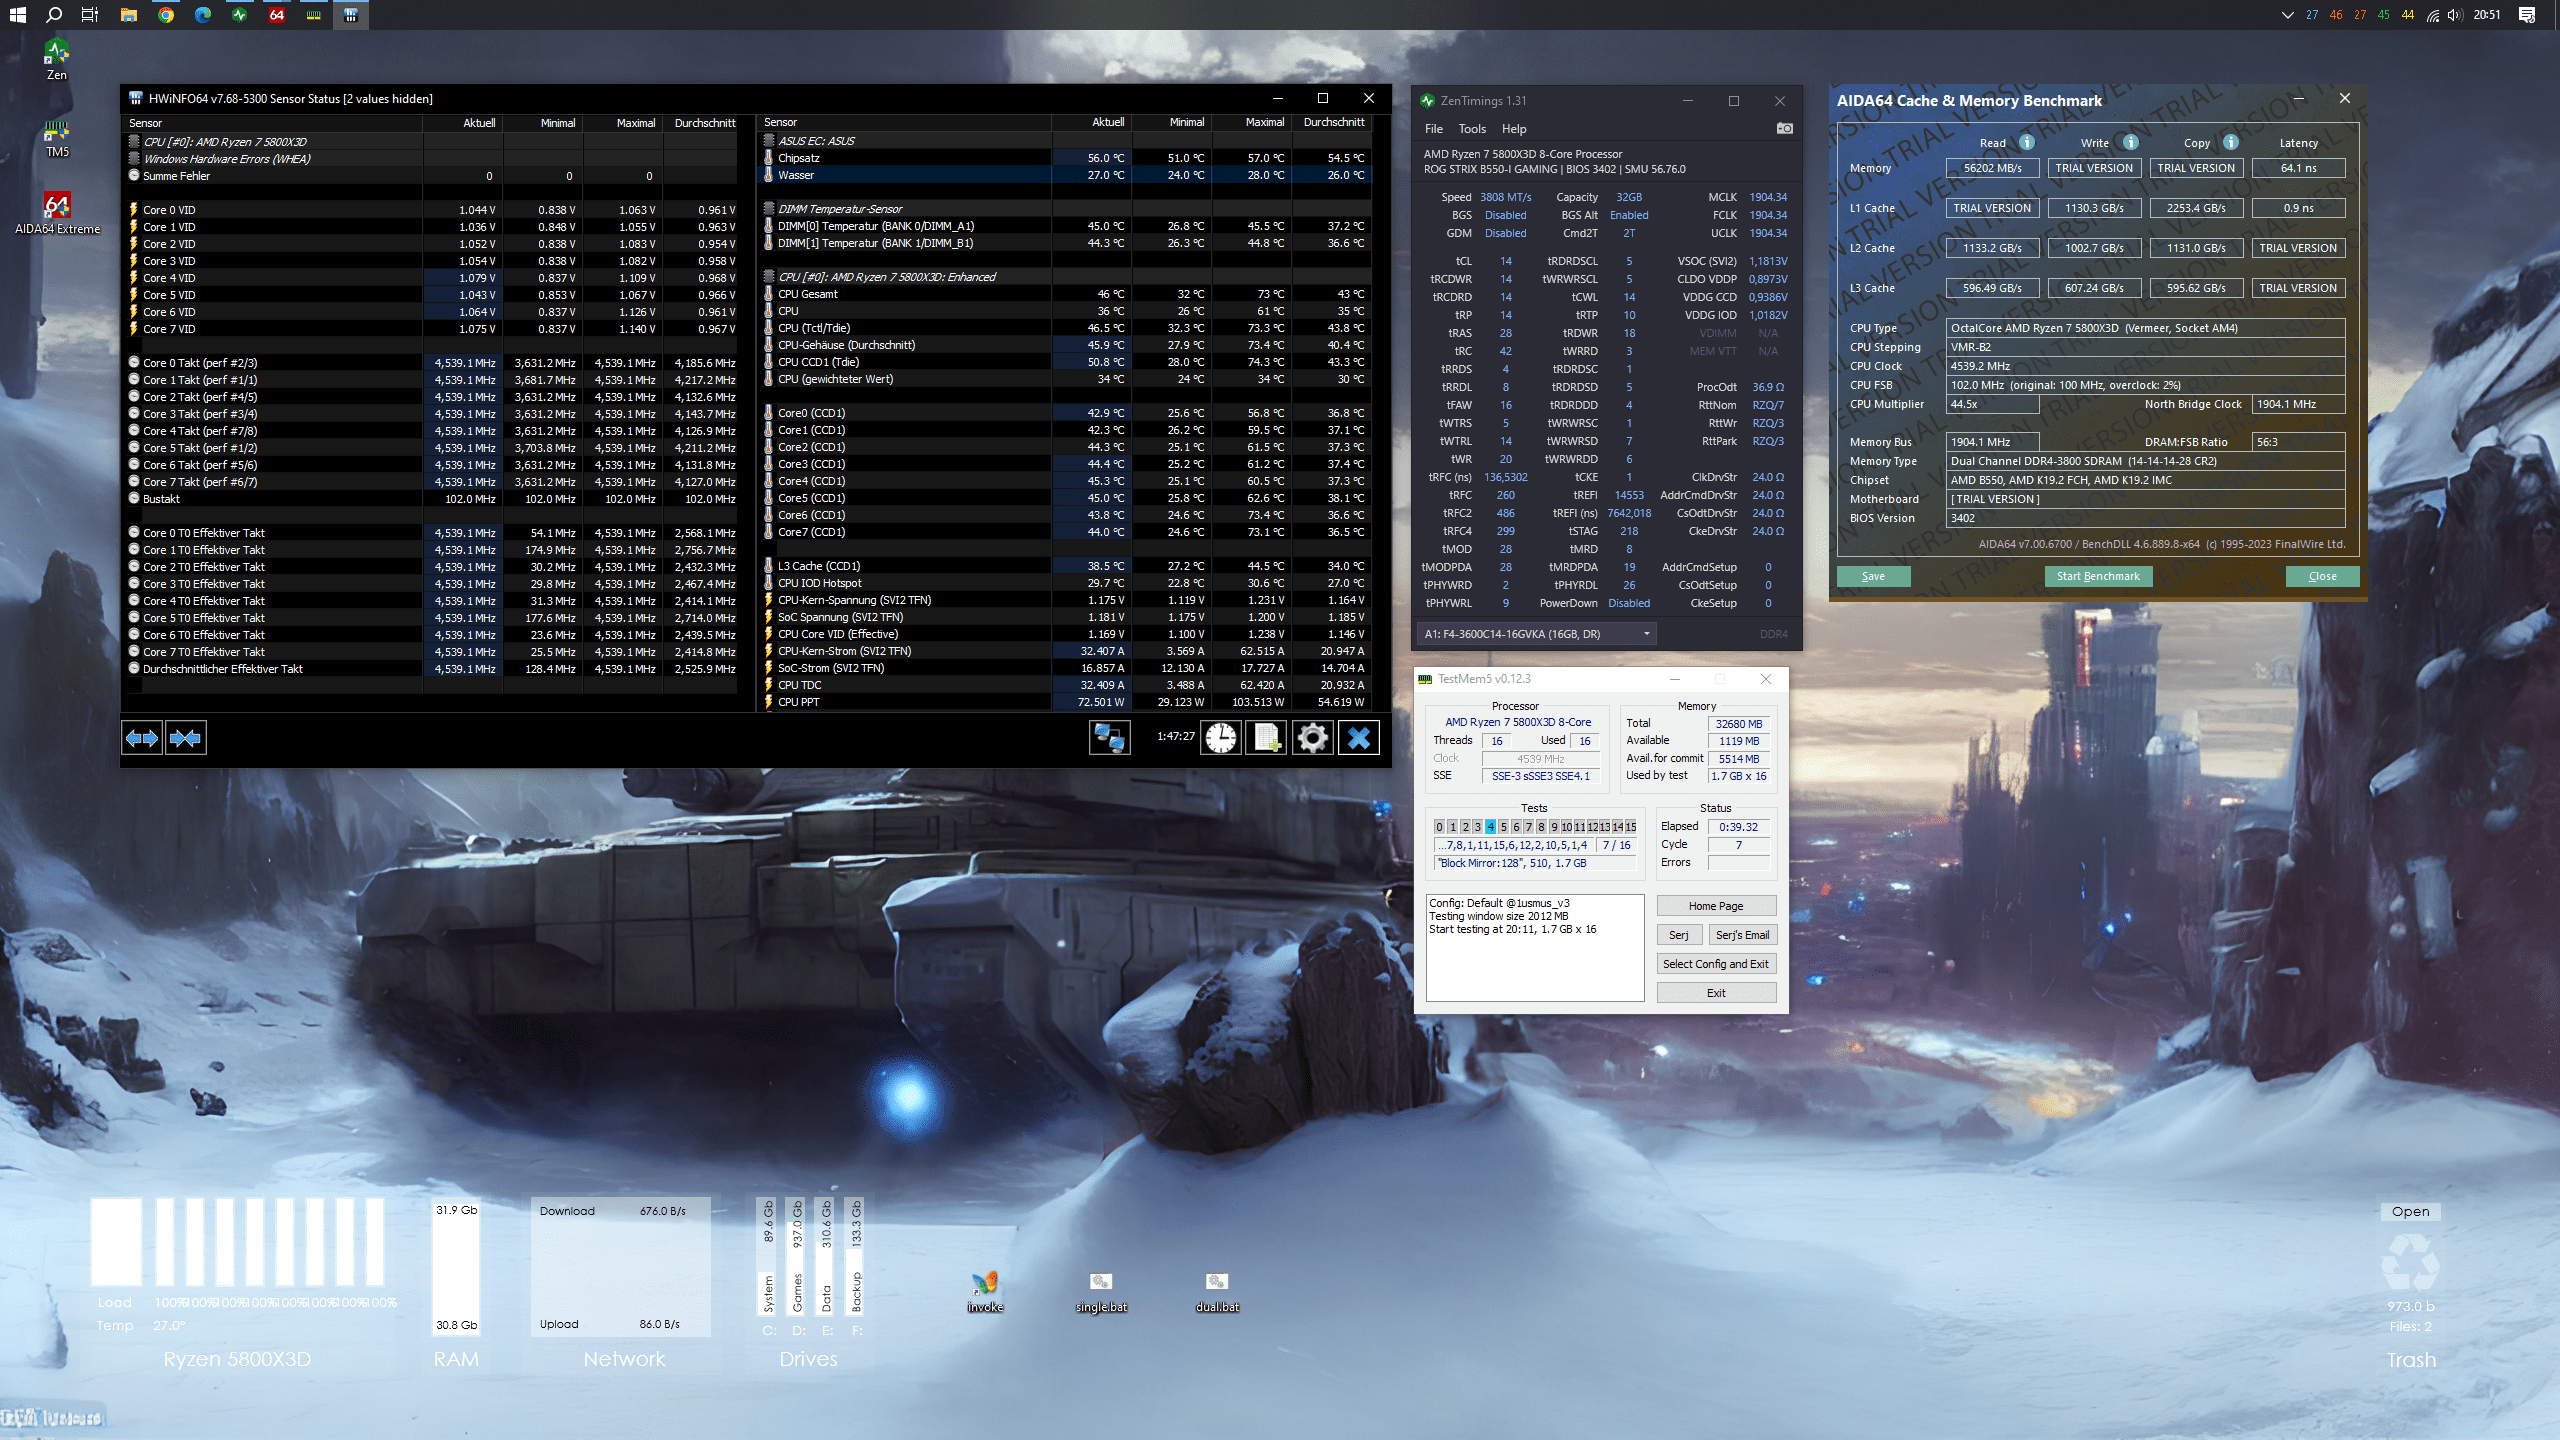Screen dimensions: 2560x1440
Task: Open Task View from taskbar
Action: pos(90,15)
